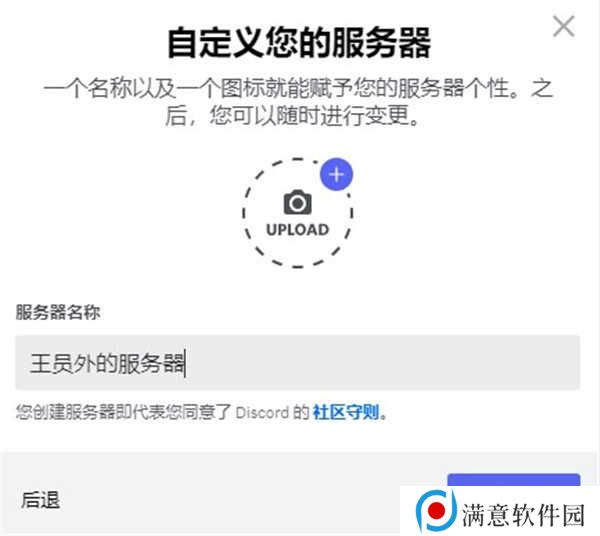600x536 pixels.
Task: Click the 服务器名称 field label
Action: 58,312
